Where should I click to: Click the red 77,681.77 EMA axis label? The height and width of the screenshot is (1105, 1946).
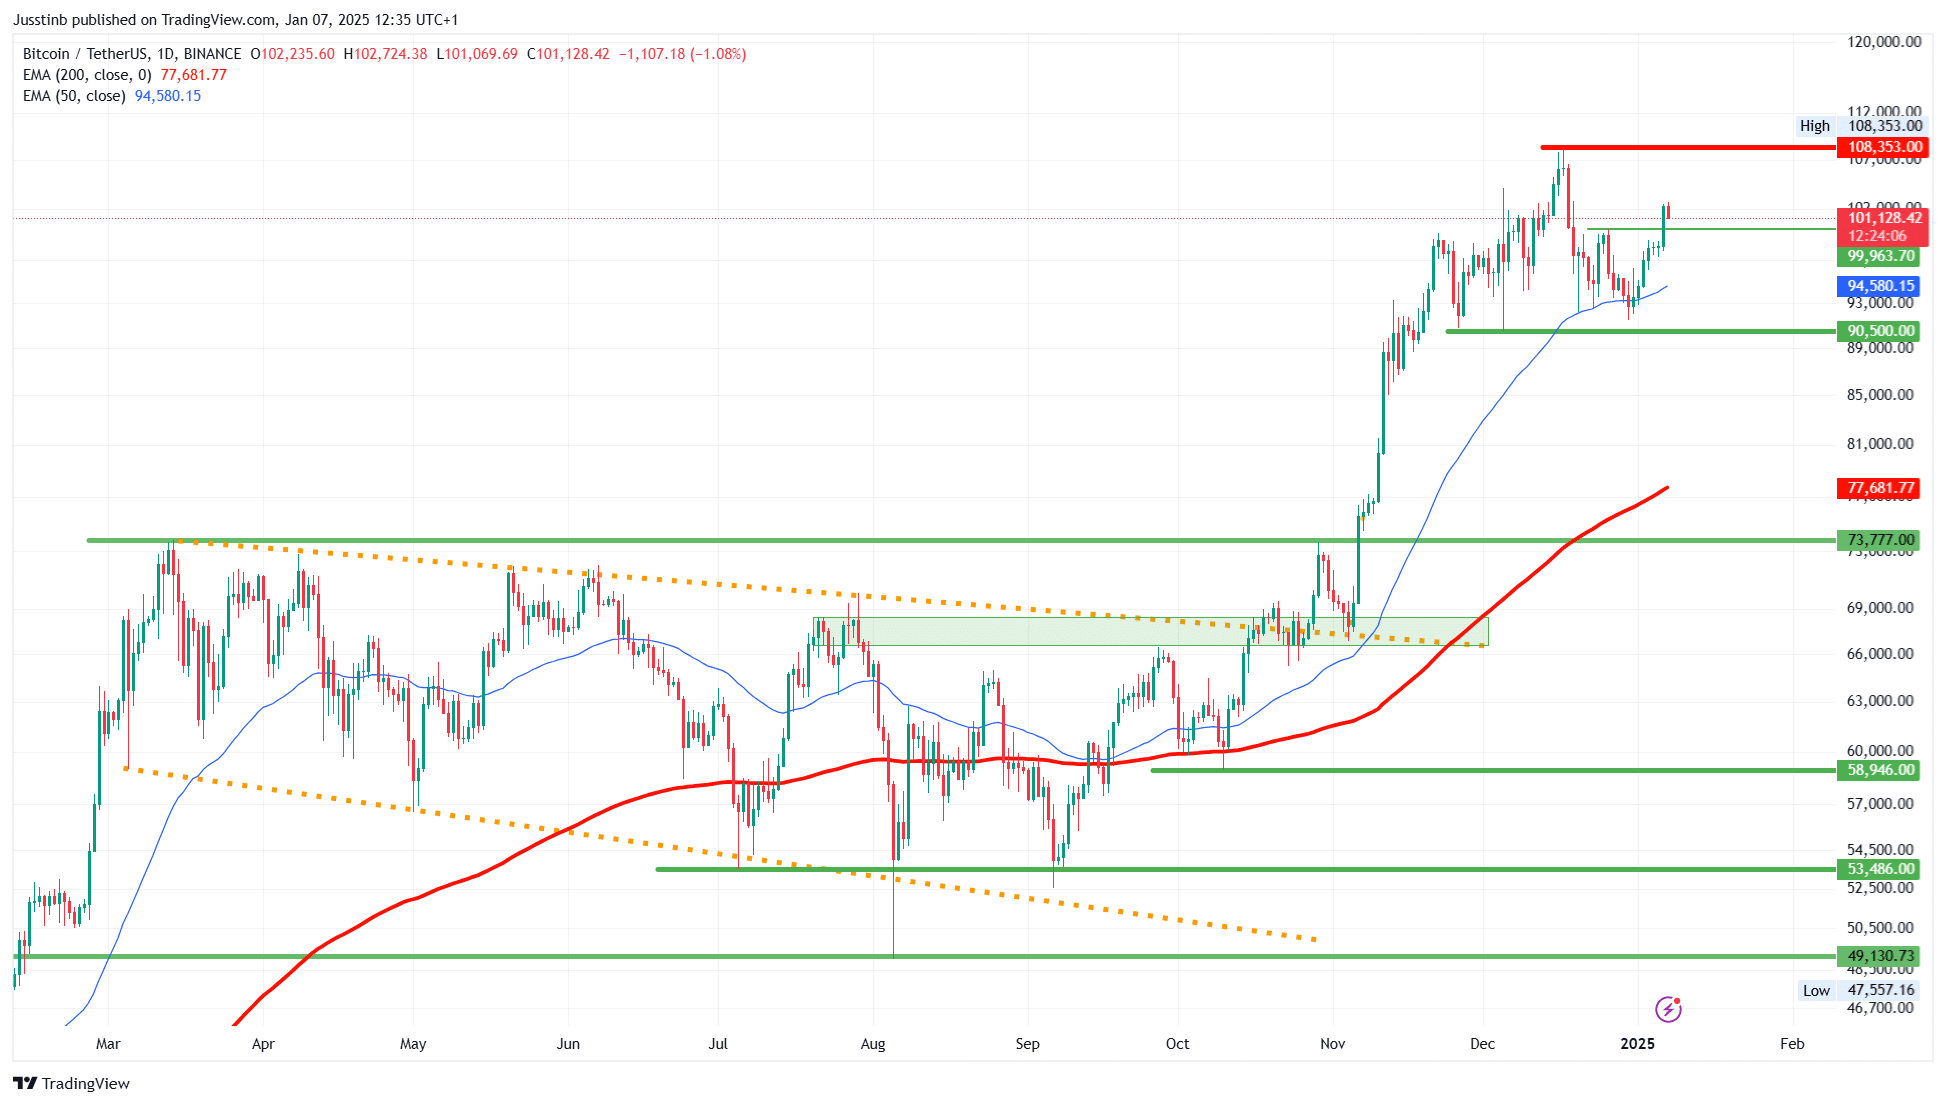[1879, 488]
